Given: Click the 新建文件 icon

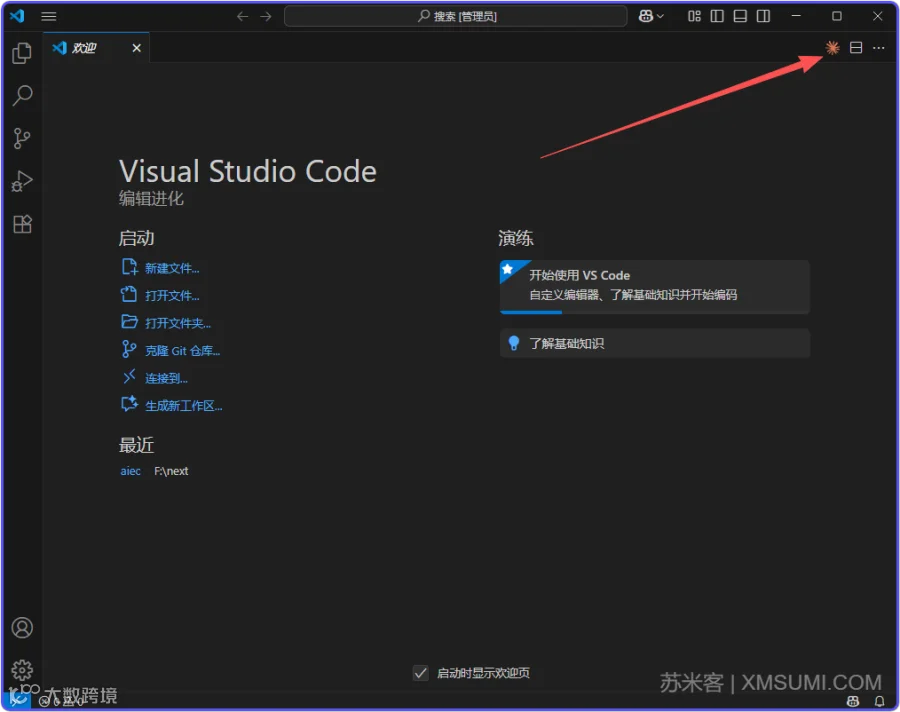Looking at the screenshot, I should [130, 267].
